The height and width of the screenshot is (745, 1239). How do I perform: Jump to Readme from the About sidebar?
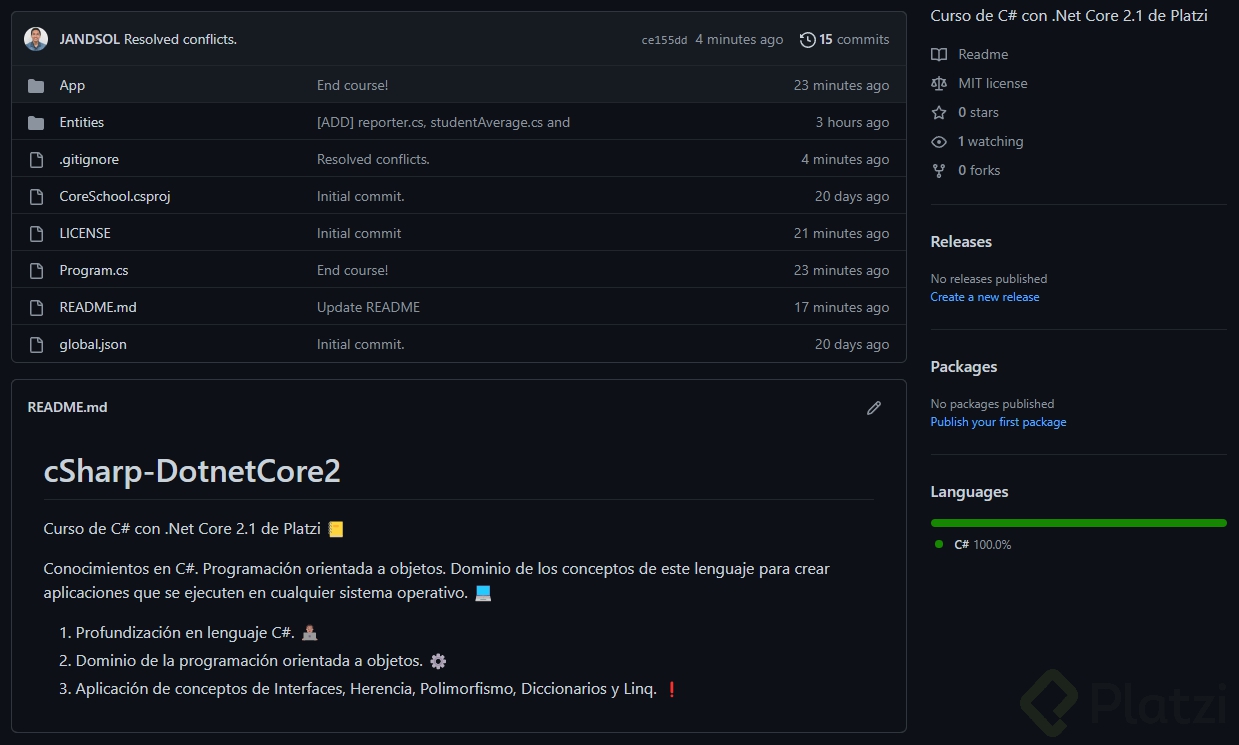point(983,55)
